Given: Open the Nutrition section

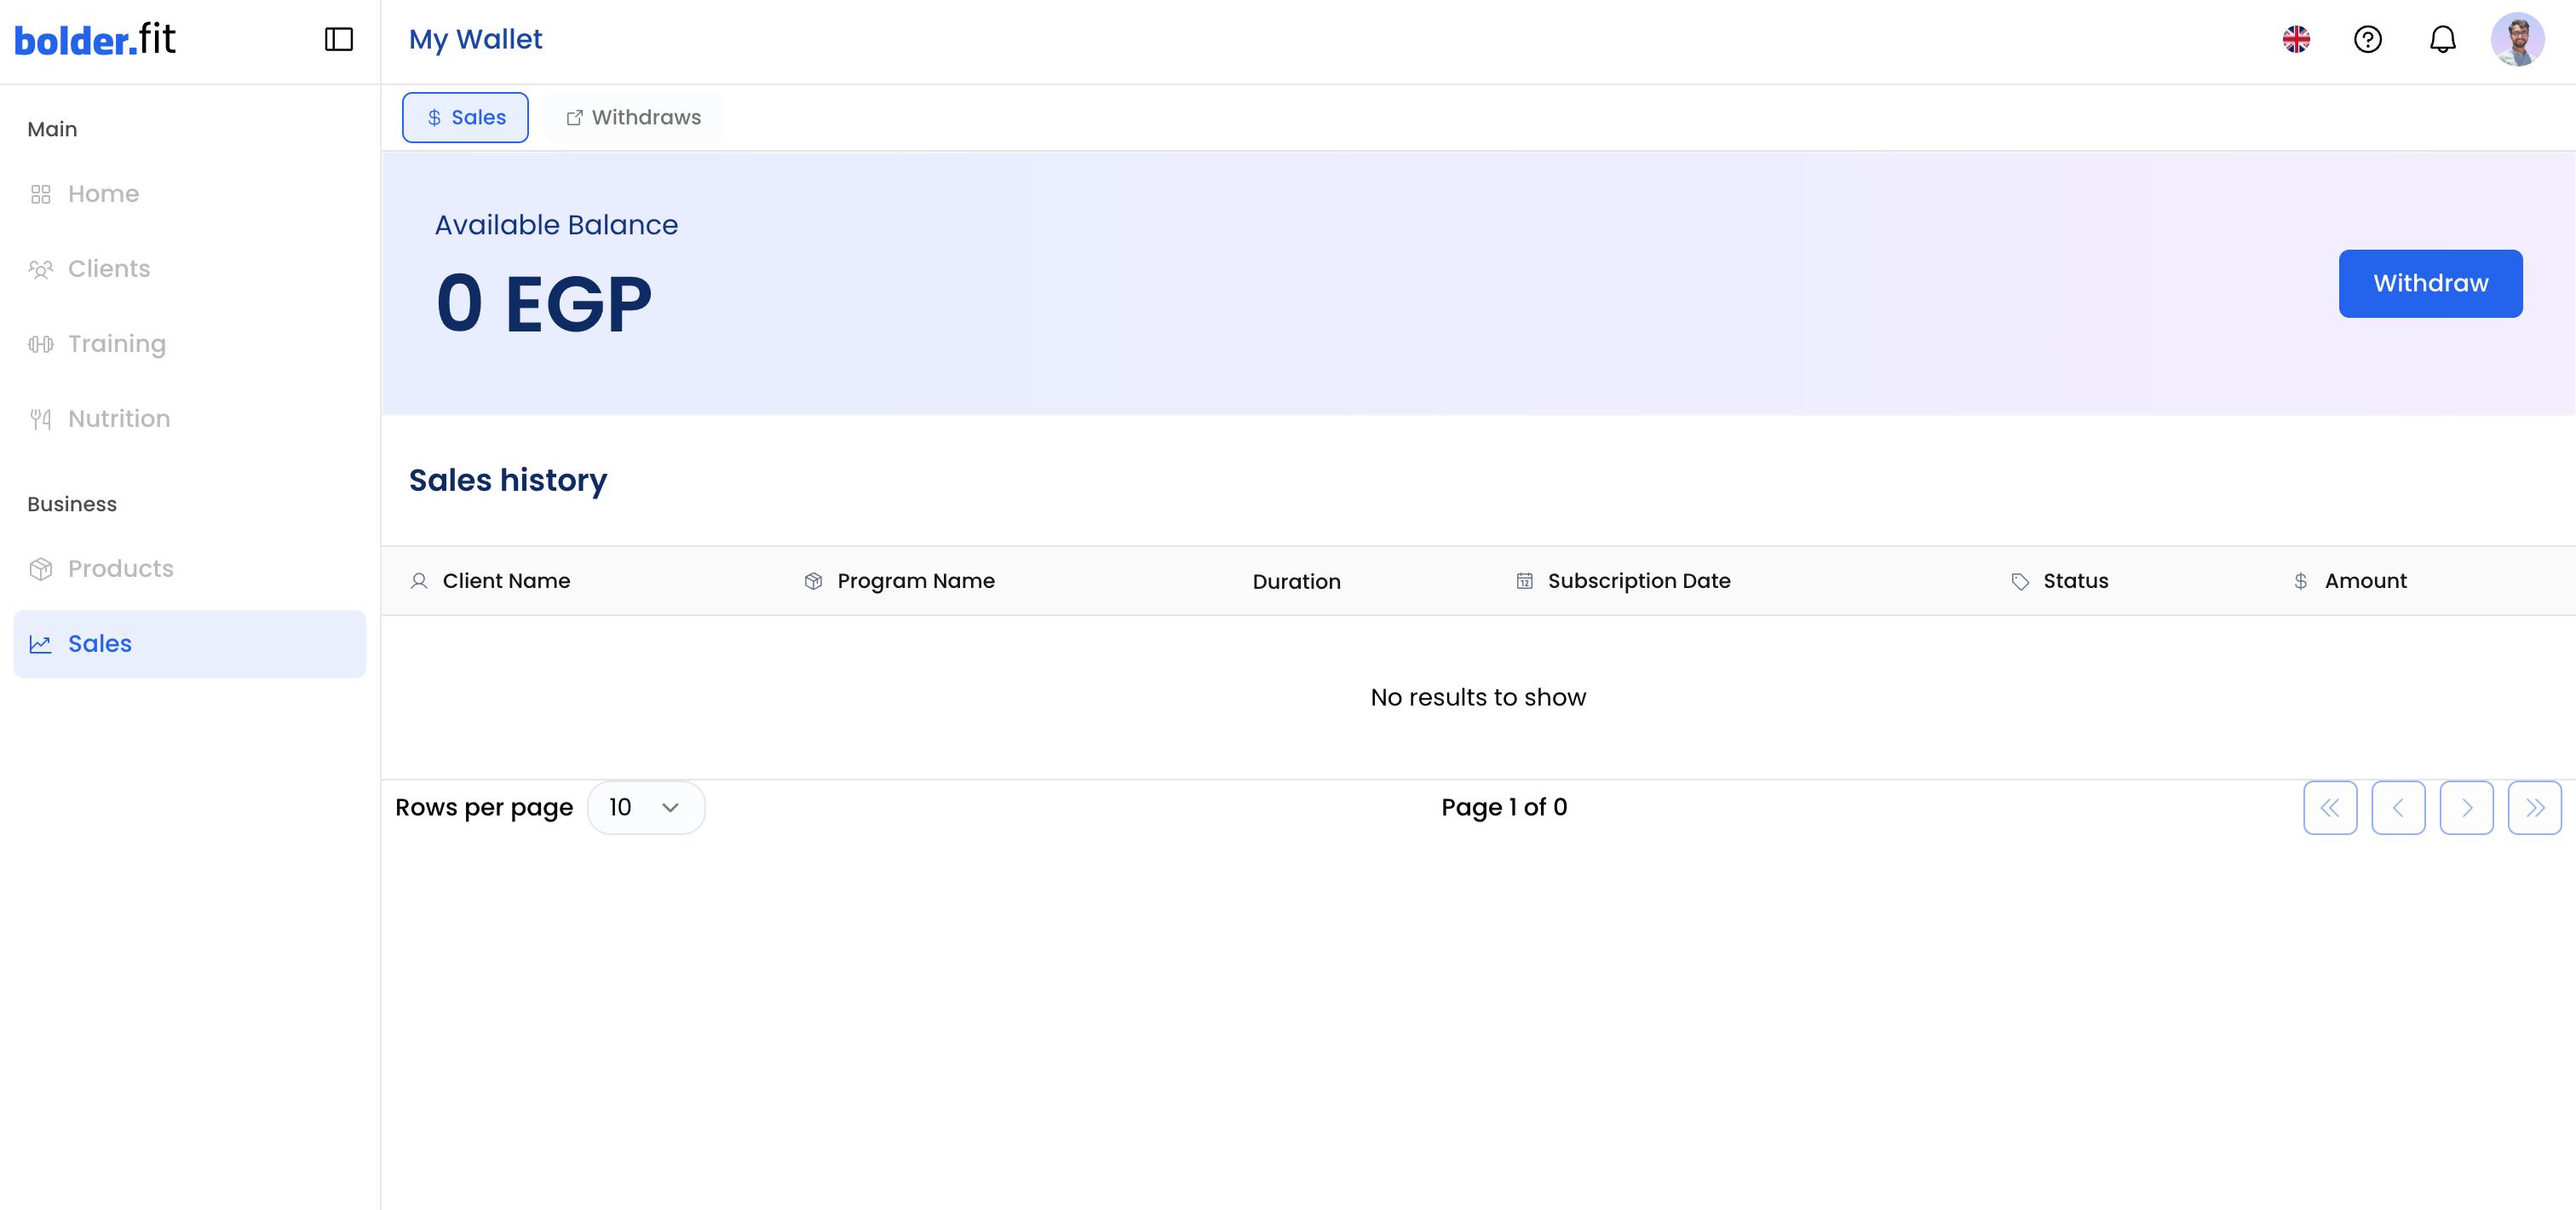Looking at the screenshot, I should pos(118,419).
